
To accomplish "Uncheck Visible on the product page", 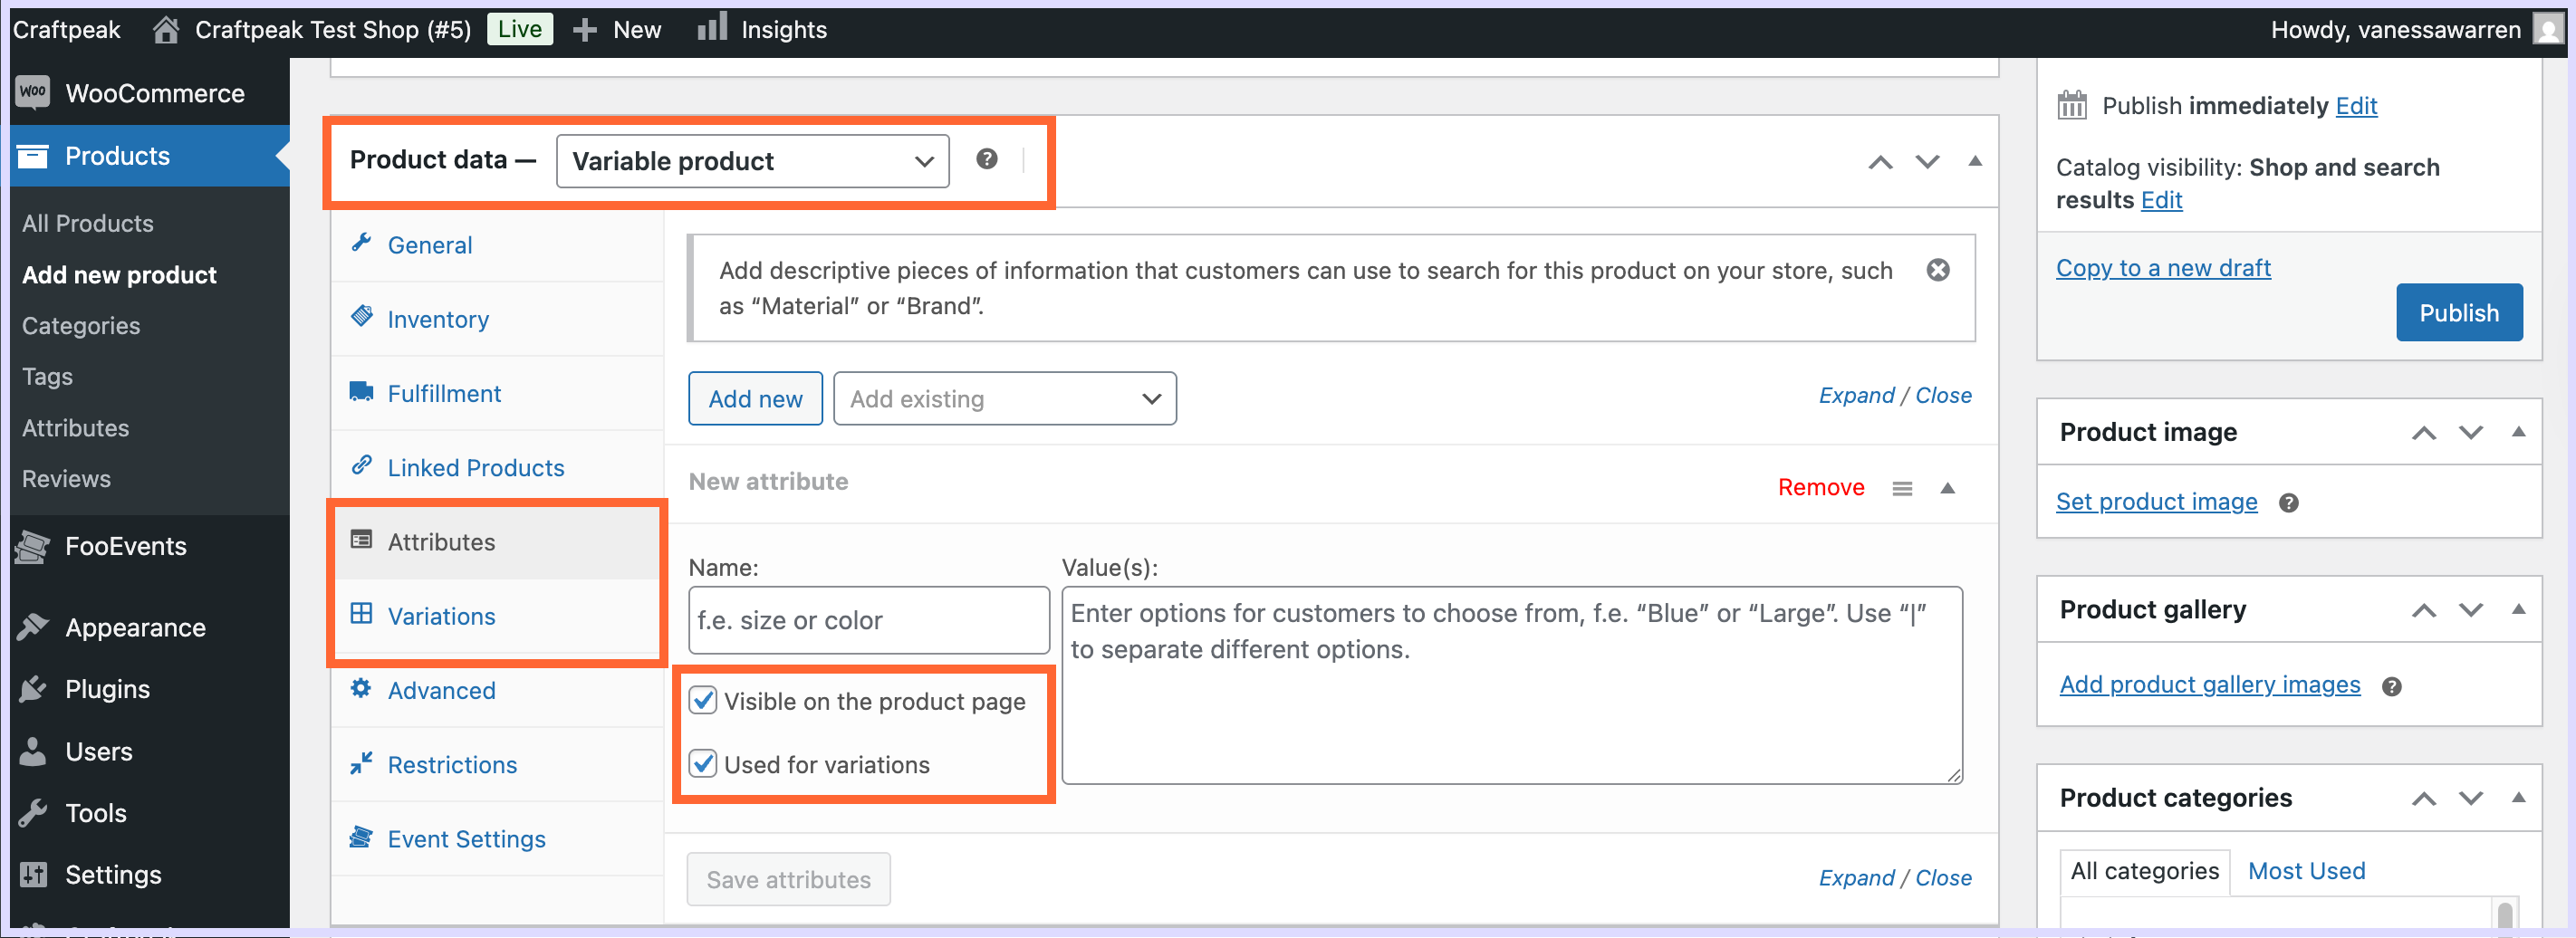I will [x=703, y=701].
